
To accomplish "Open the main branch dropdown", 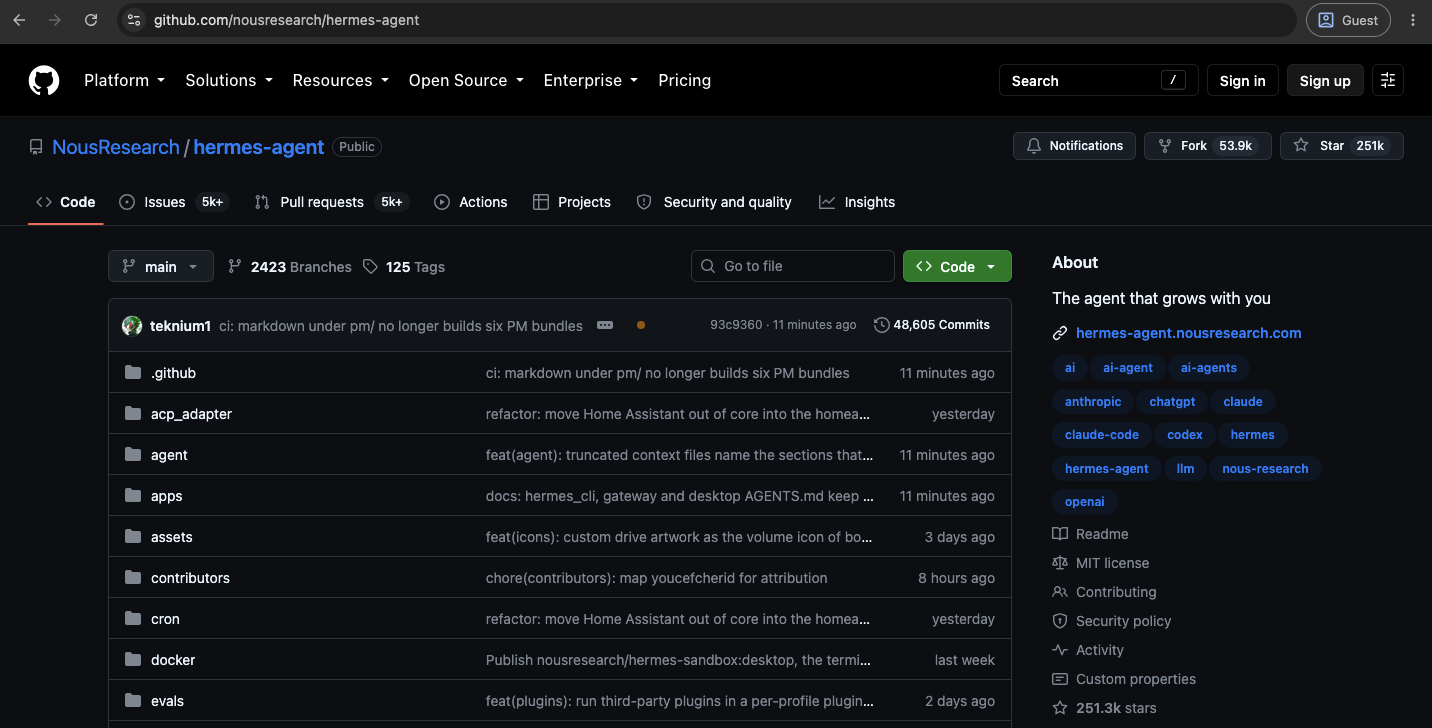I will tap(161, 266).
